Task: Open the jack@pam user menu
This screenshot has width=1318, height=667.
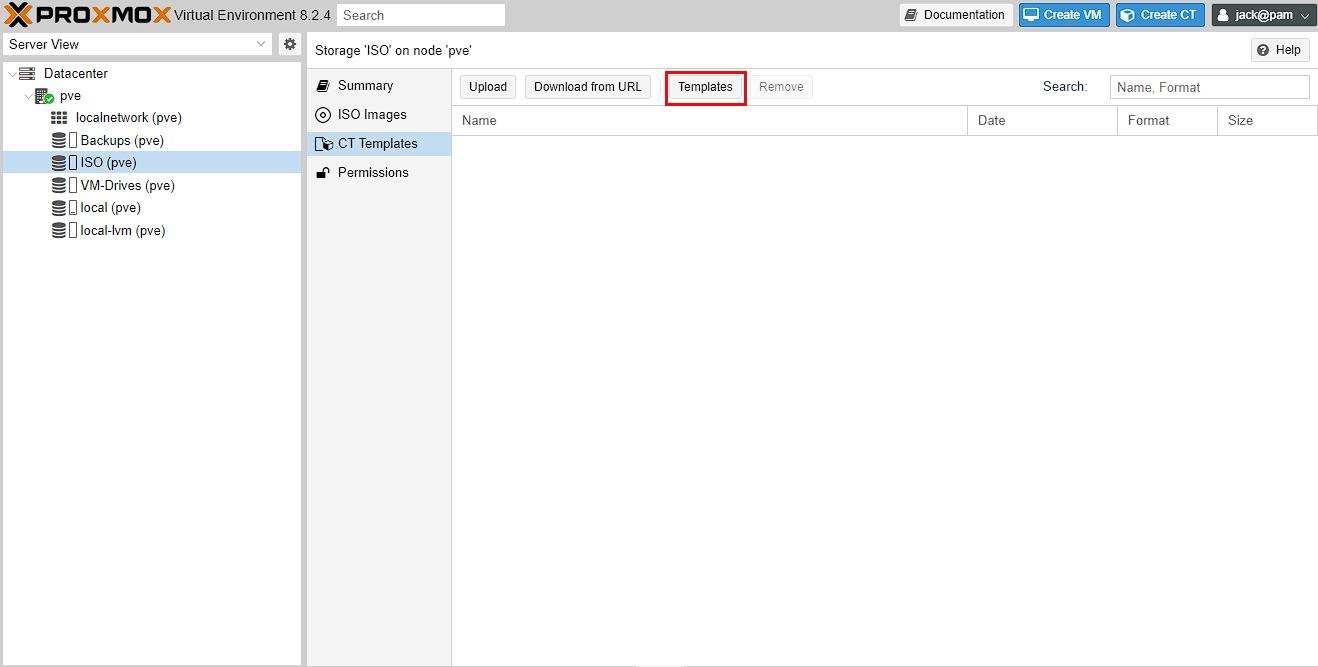Action: point(1263,15)
